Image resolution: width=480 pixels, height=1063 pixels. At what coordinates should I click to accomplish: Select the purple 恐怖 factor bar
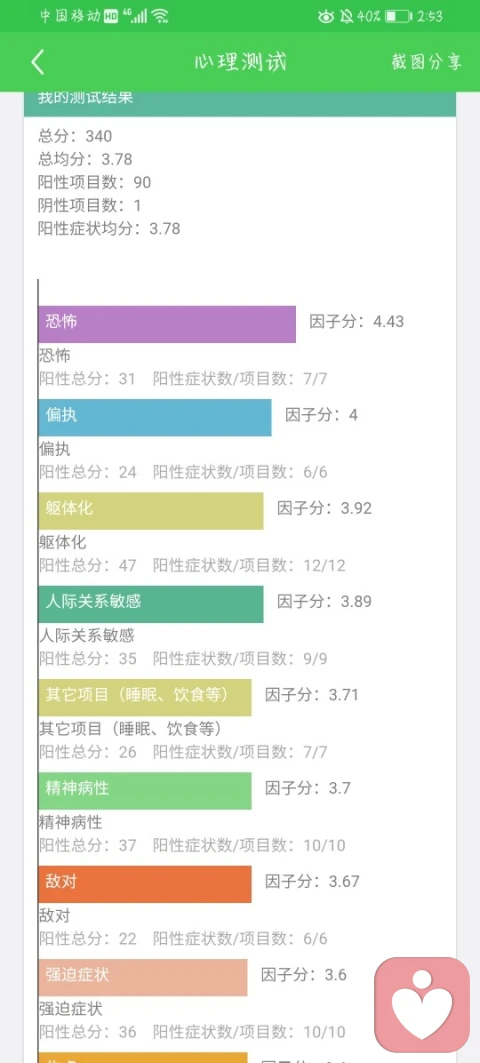(167, 323)
